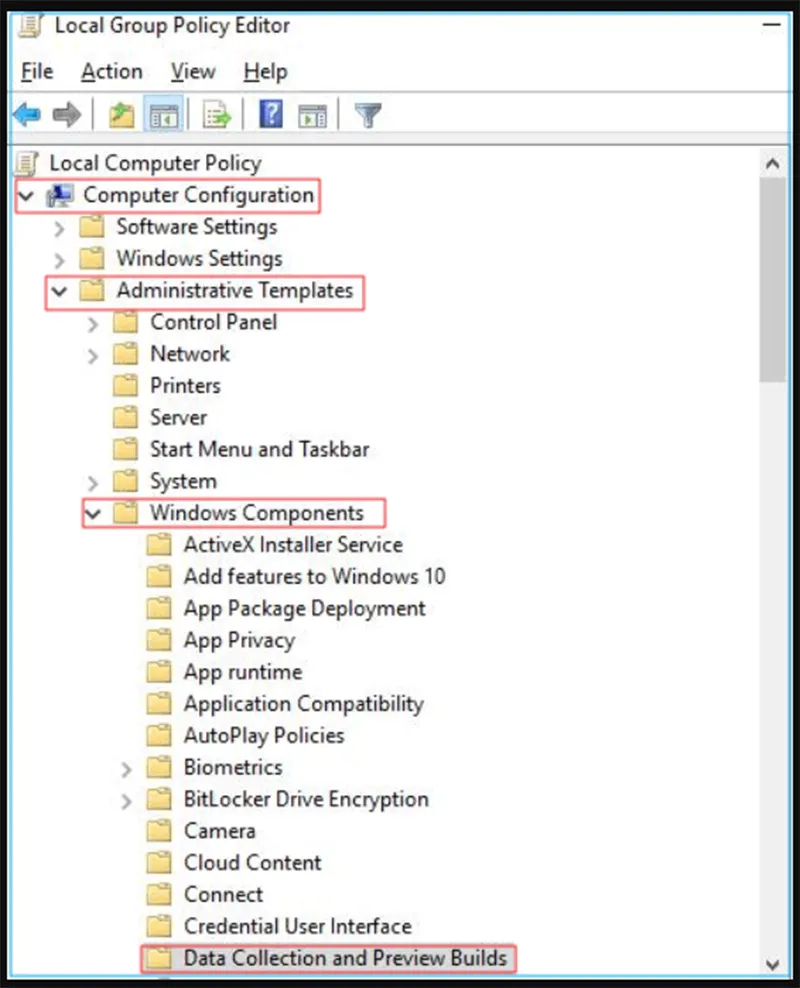
Task: Click the Local Computer Policy scroll icon
Action: 27,163
